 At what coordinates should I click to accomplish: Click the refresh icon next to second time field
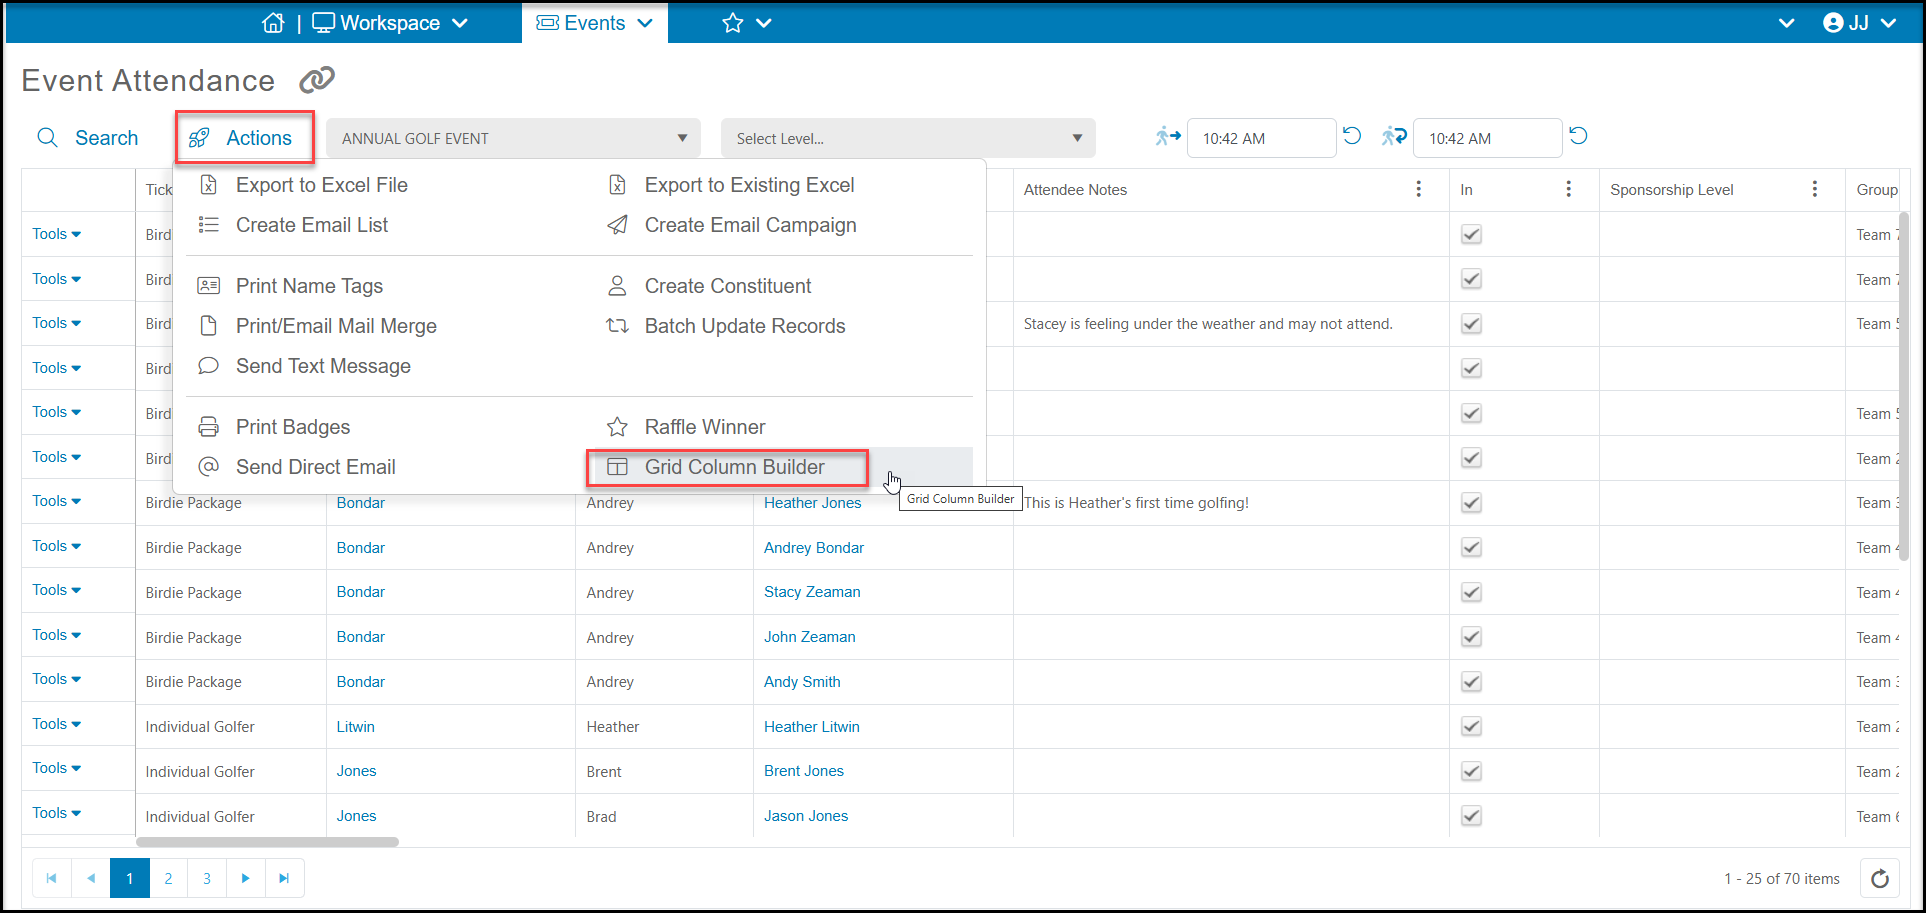point(1578,136)
